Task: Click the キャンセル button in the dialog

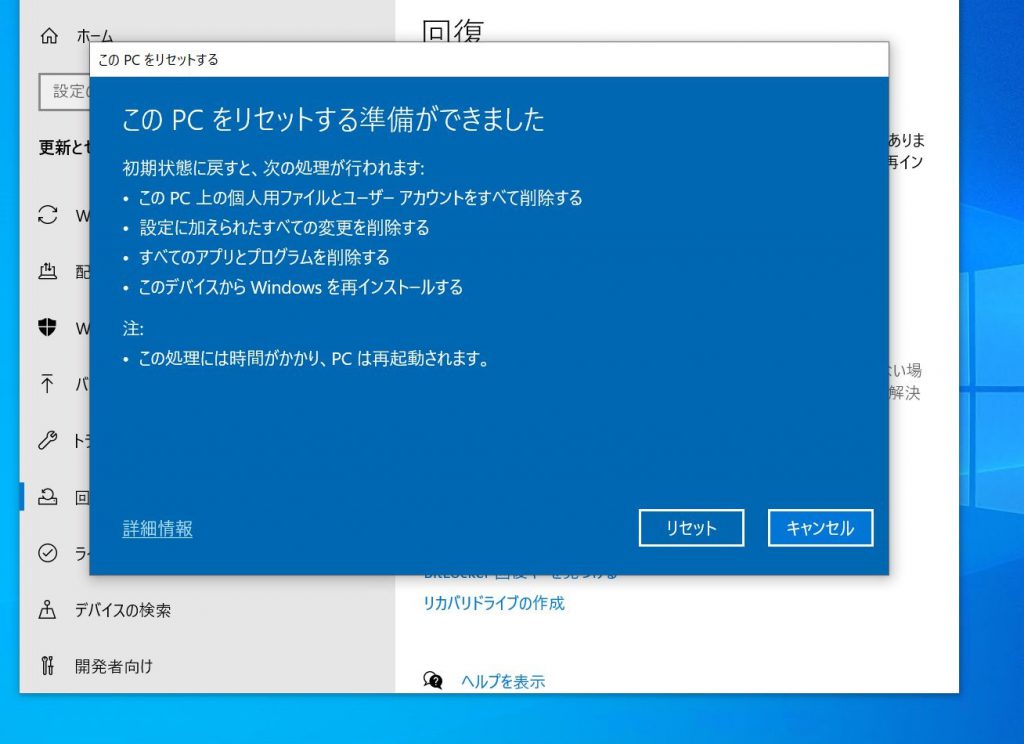Action: pos(820,528)
